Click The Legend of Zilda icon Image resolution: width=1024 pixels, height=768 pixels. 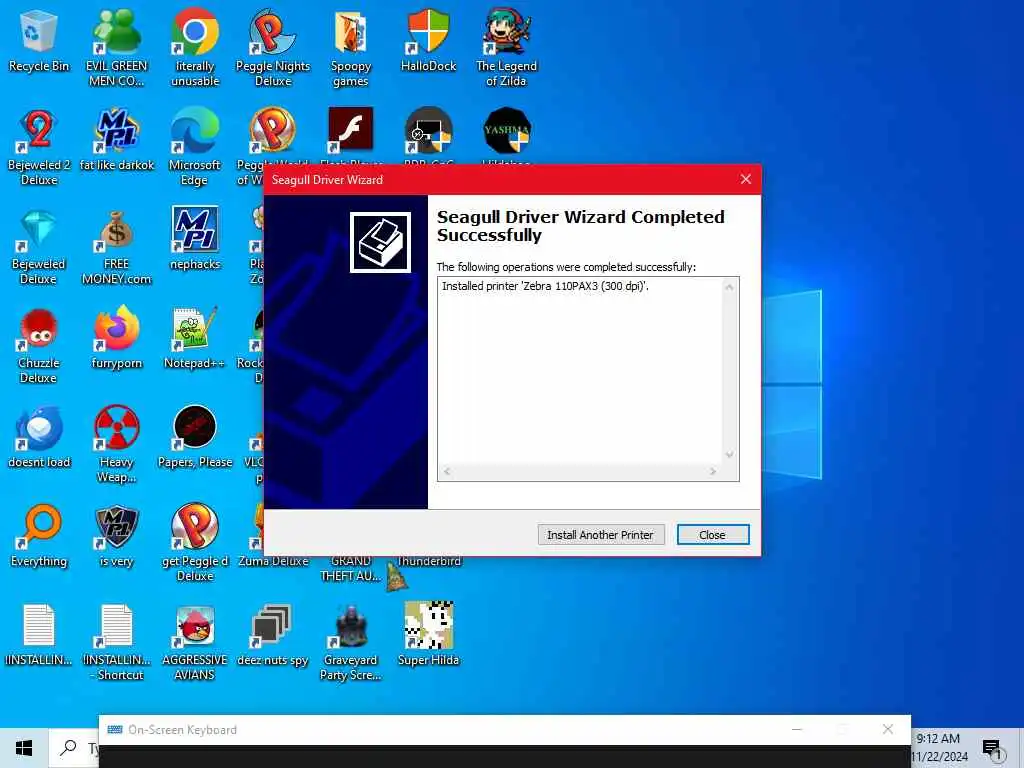pyautogui.click(x=506, y=47)
